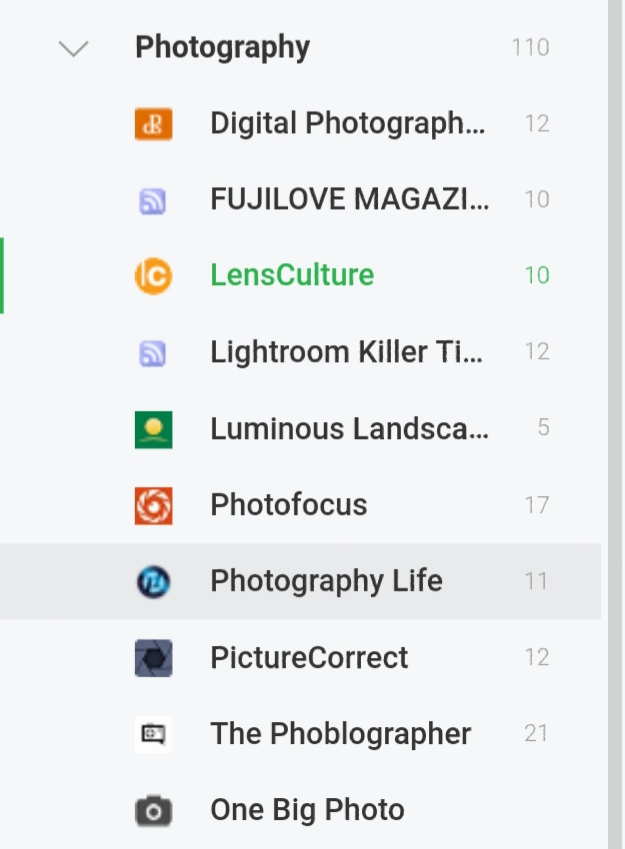
Task: Click the LensCulture orange circle icon
Action: pyautogui.click(x=153, y=276)
